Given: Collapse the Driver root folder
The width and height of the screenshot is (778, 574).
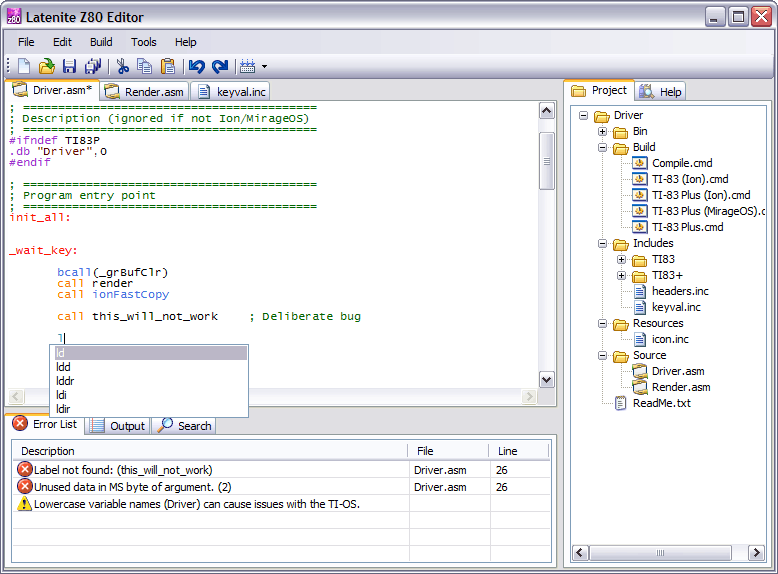Looking at the screenshot, I should coord(584,116).
